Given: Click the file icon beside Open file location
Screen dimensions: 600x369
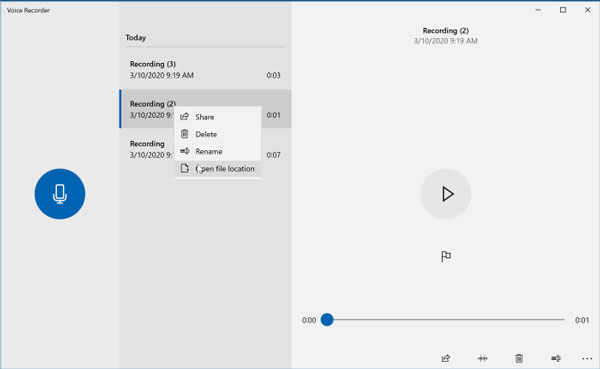Looking at the screenshot, I should (184, 168).
